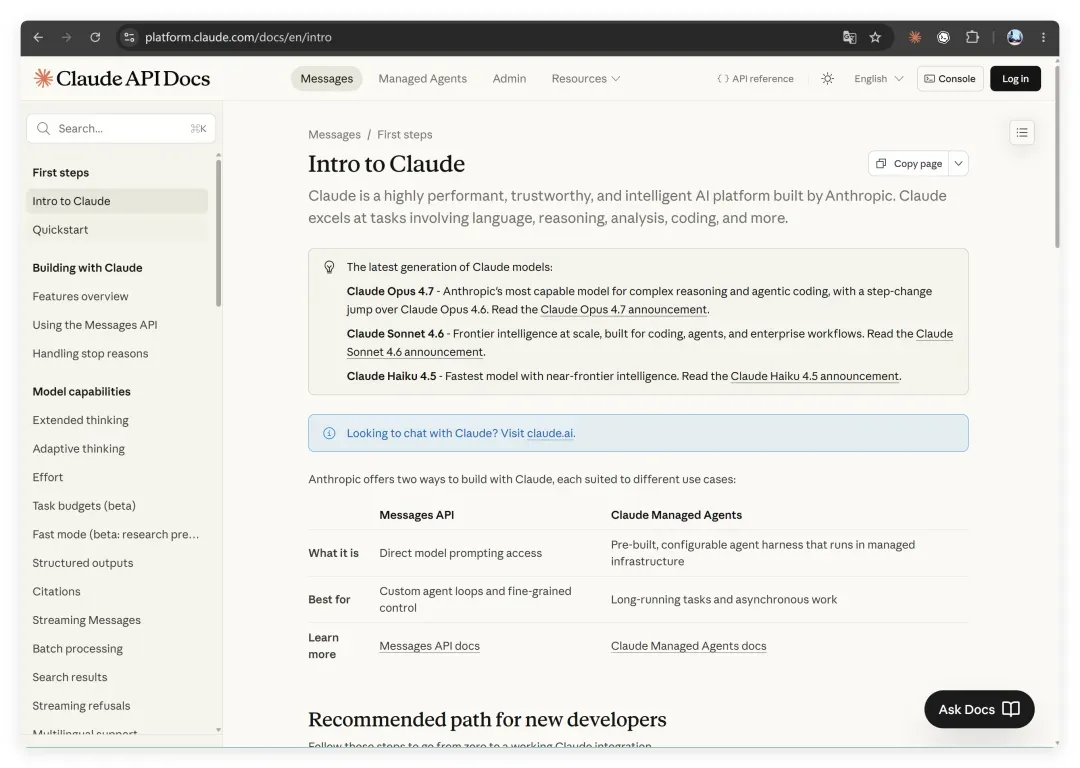
Task: Click the info circle icon in blue banner
Action: (329, 433)
